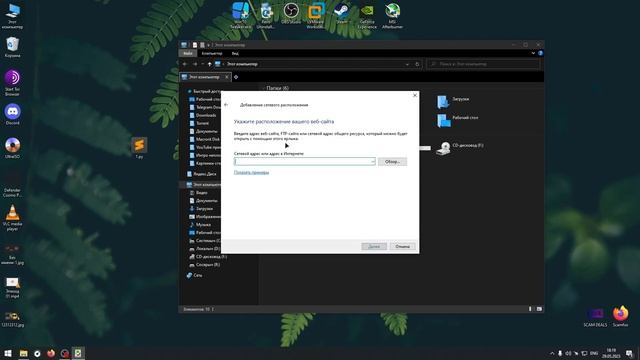Click the 'Отмена' button in the wizard
Image resolution: width=640 pixels, height=360 pixels.
(x=402, y=246)
